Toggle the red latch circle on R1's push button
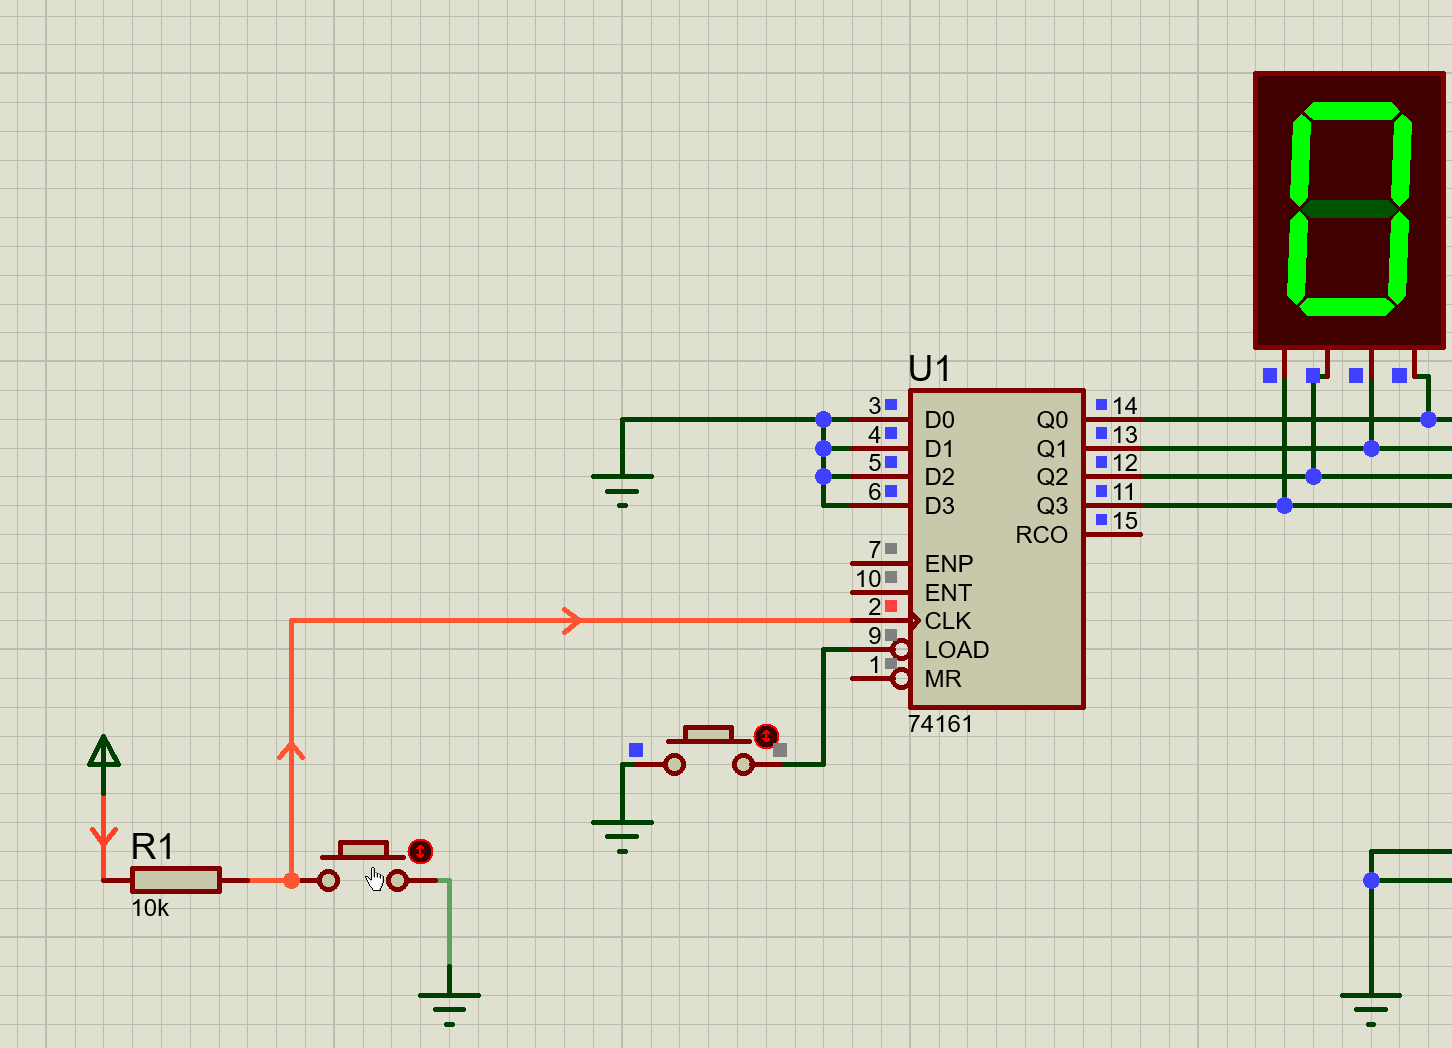The height and width of the screenshot is (1048, 1452). tap(421, 851)
